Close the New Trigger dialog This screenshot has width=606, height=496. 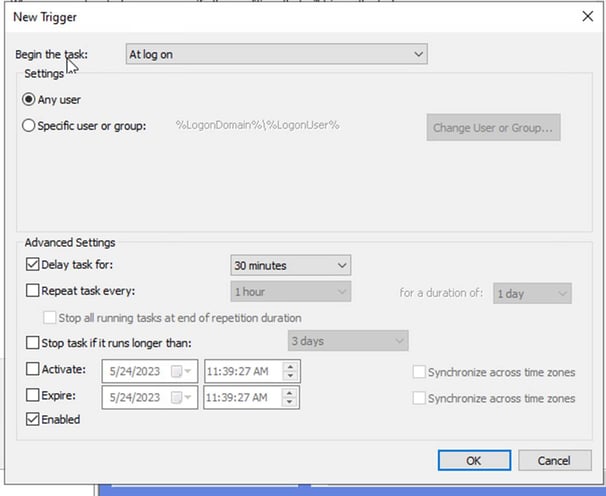click(x=587, y=16)
